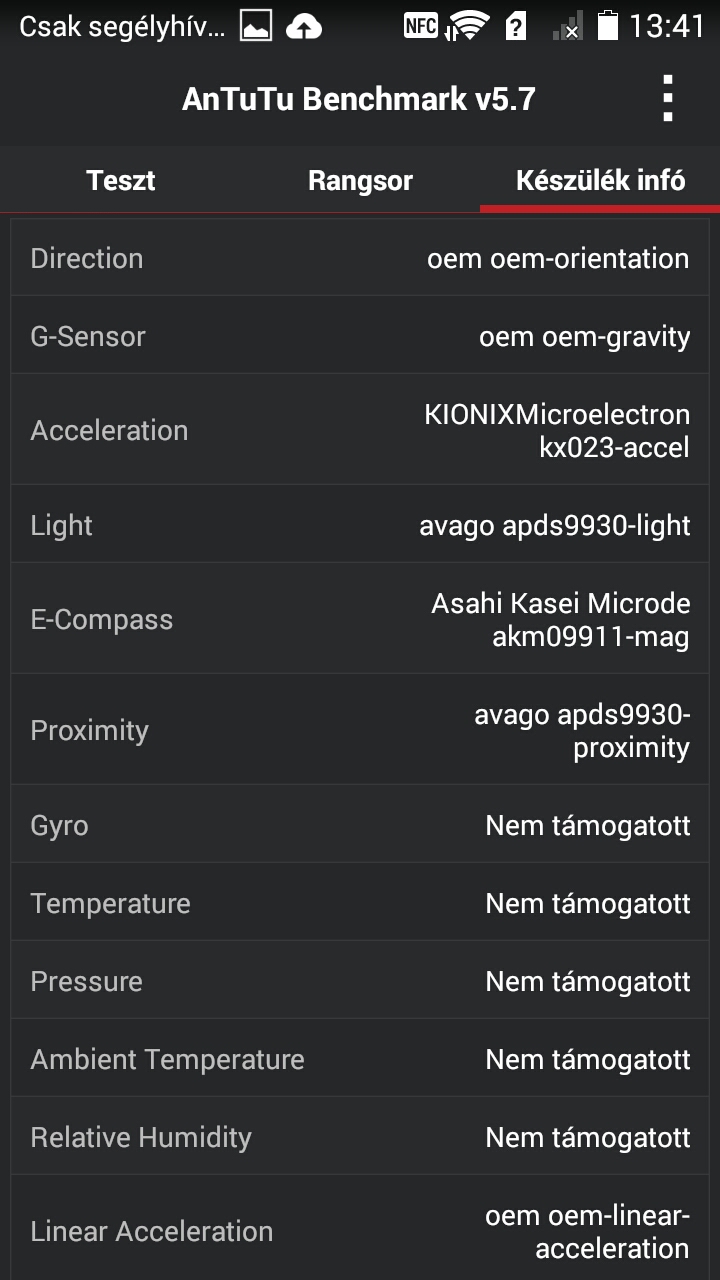Tap the AnTuTu Benchmark v5.7 title
720x1280 pixels.
click(359, 99)
